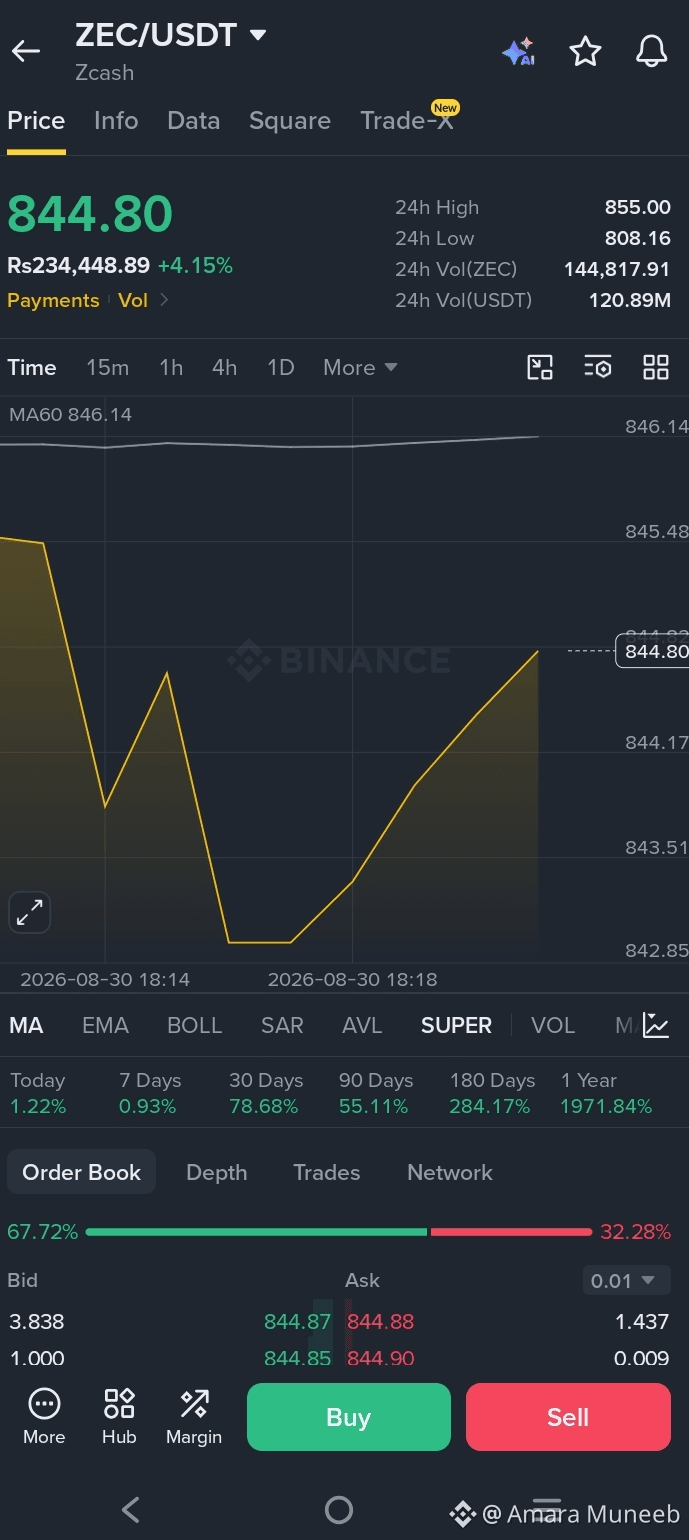Viewport: 689px width, 1540px height.
Task: Open the AI sparkle assistant icon
Action: pos(518,52)
